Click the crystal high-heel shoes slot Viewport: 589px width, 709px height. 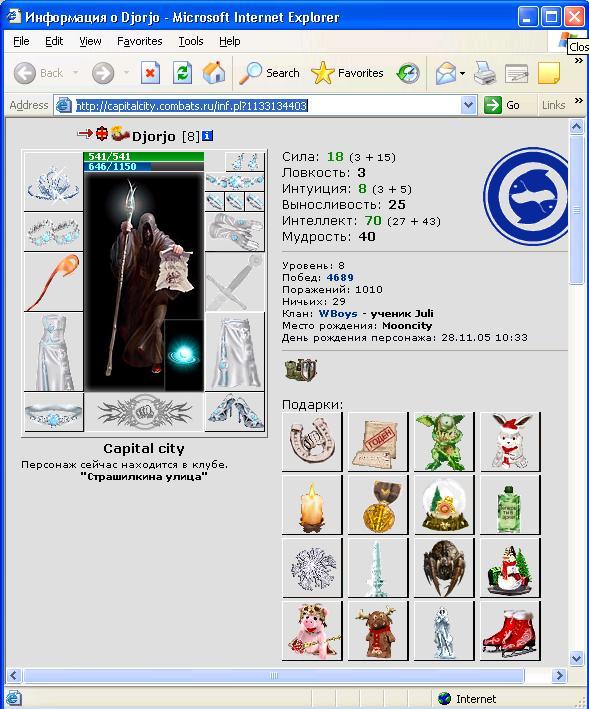pyautogui.click(x=235, y=412)
